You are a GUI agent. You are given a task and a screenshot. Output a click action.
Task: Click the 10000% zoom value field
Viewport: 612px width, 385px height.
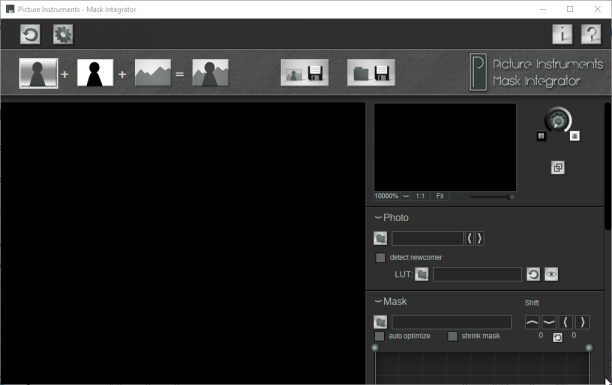[x=386, y=196]
